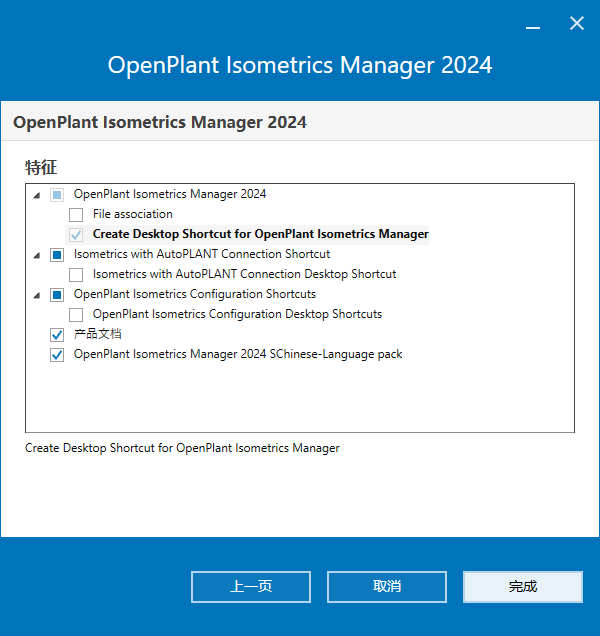
Task: Select the File association row label
Action: (133, 214)
